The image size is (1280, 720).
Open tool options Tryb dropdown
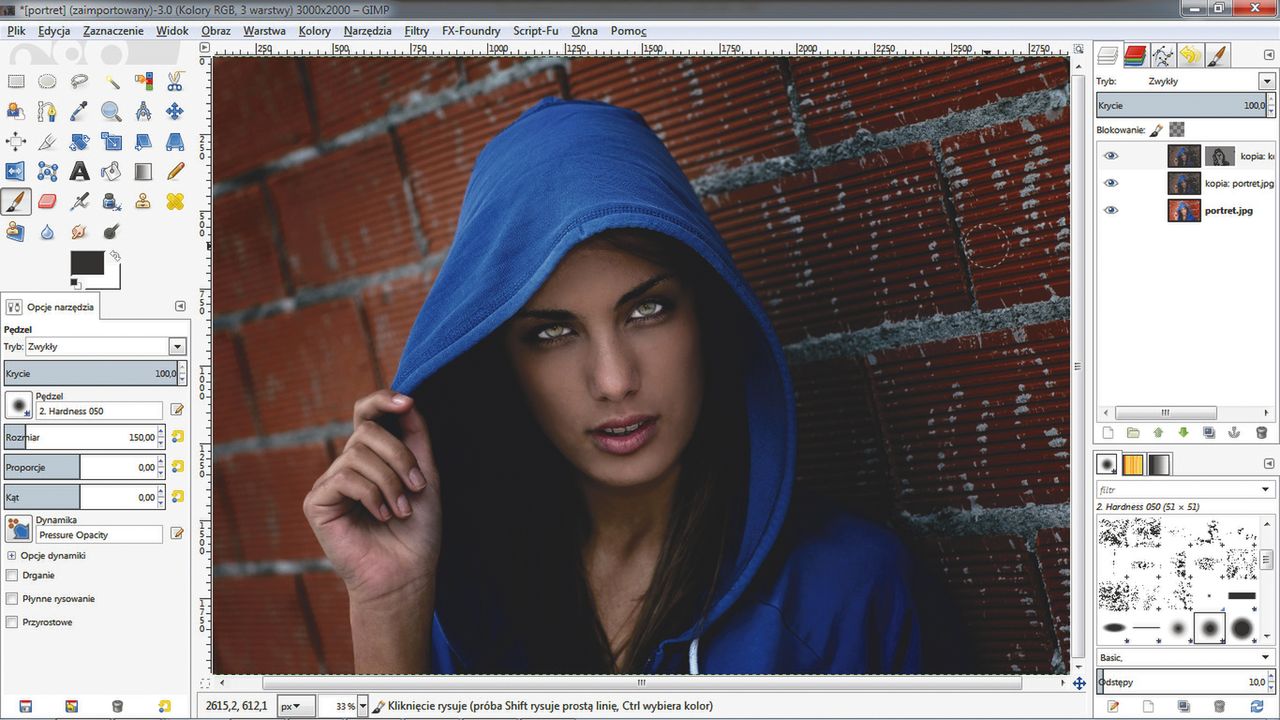(177, 346)
